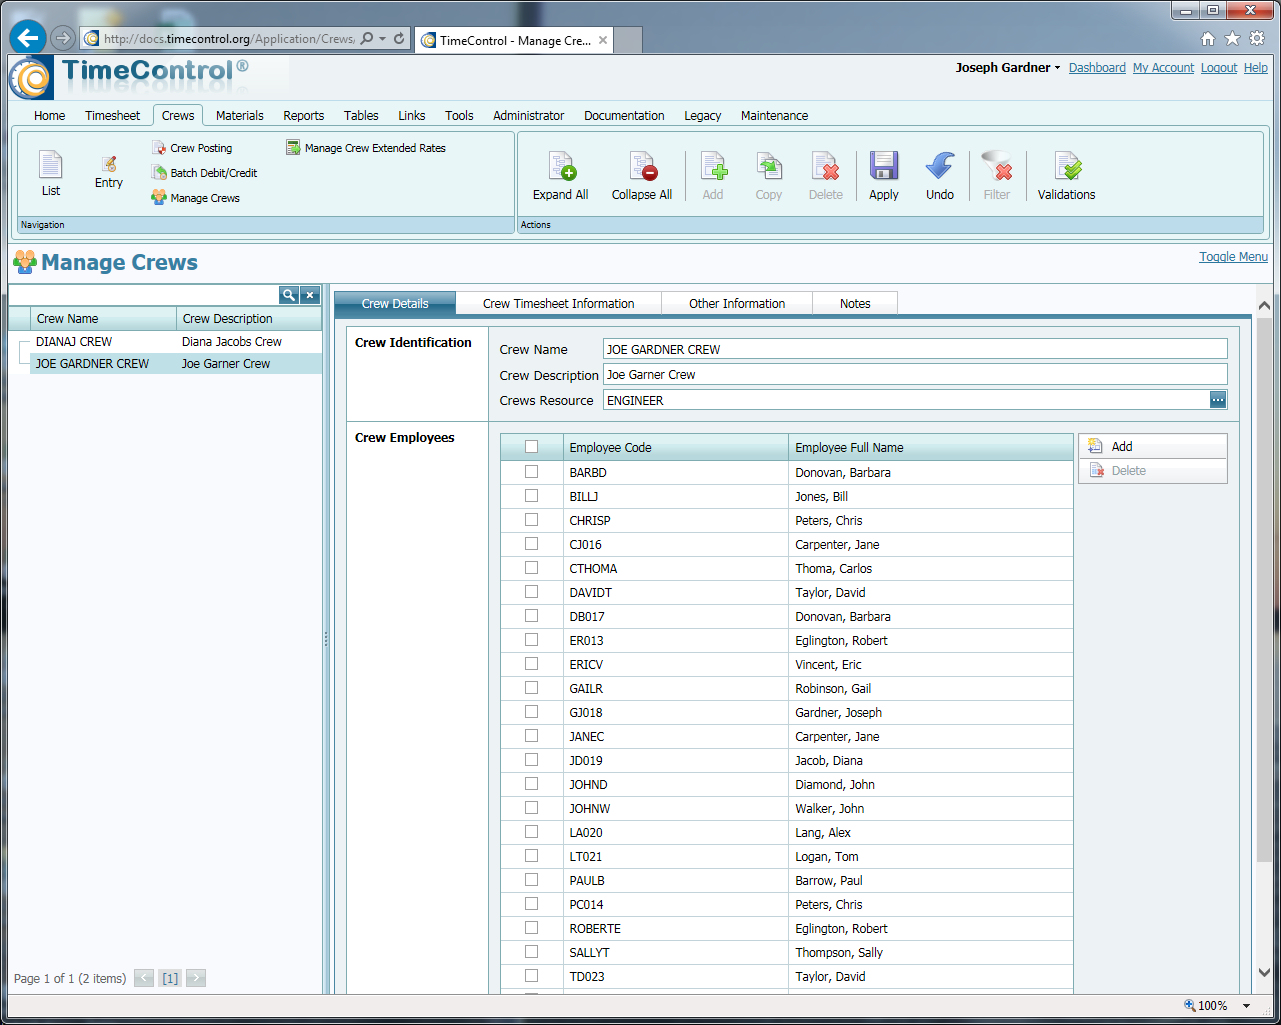Screen dimensions: 1281x1025
Task: Check the BARBD employee row
Action: pos(531,472)
